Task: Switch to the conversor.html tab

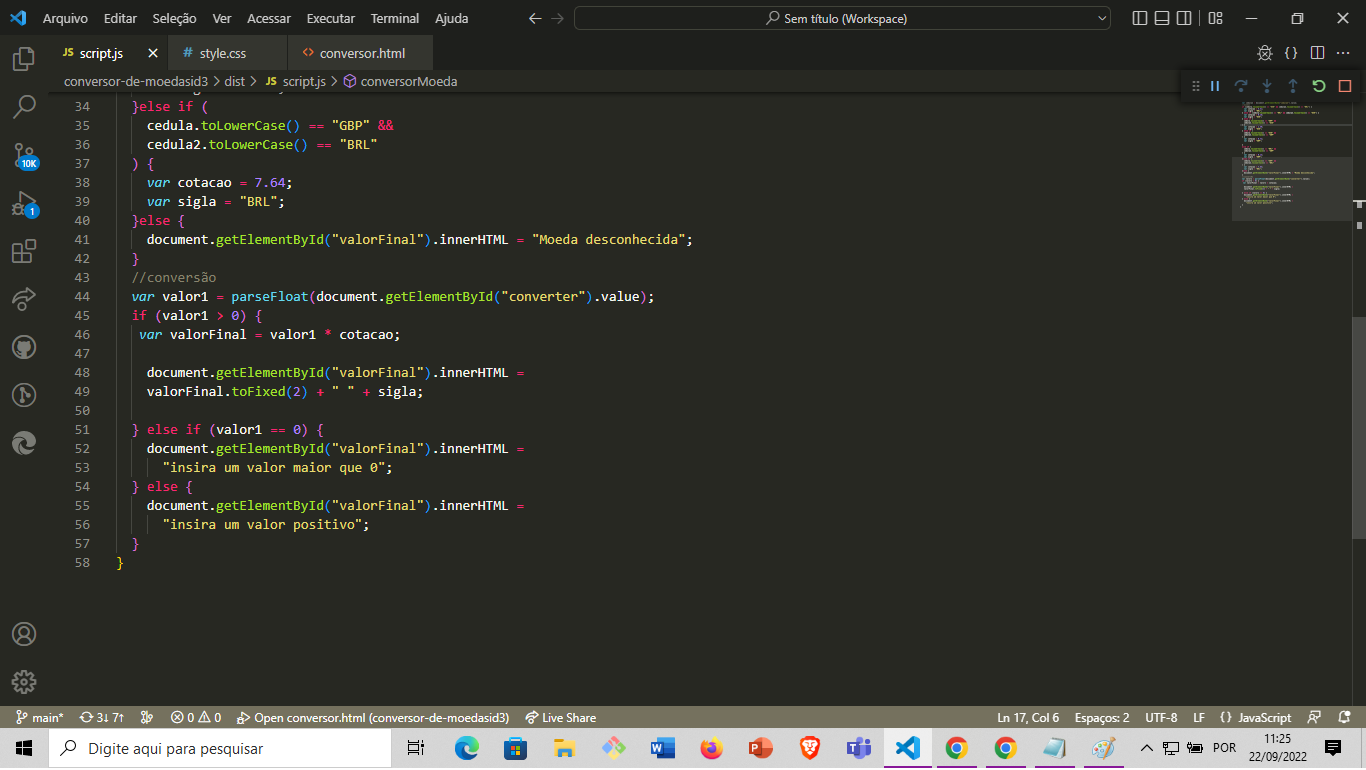Action: coord(362,53)
